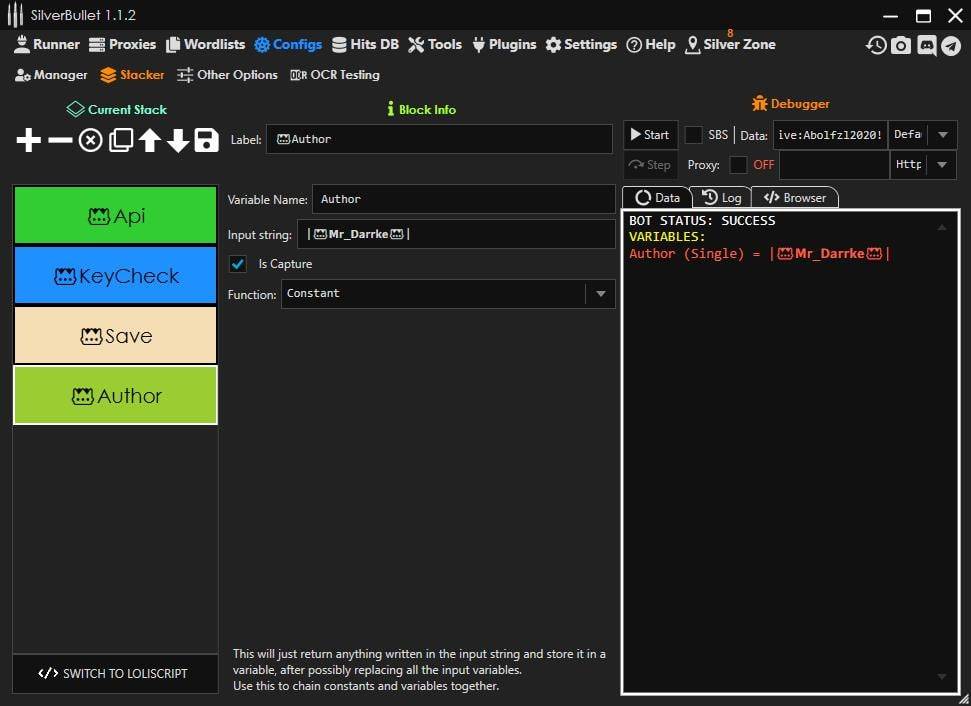The width and height of the screenshot is (971, 706).
Task: Click the SWITCH TO LOLISCRIPT button
Action: [x=114, y=674]
